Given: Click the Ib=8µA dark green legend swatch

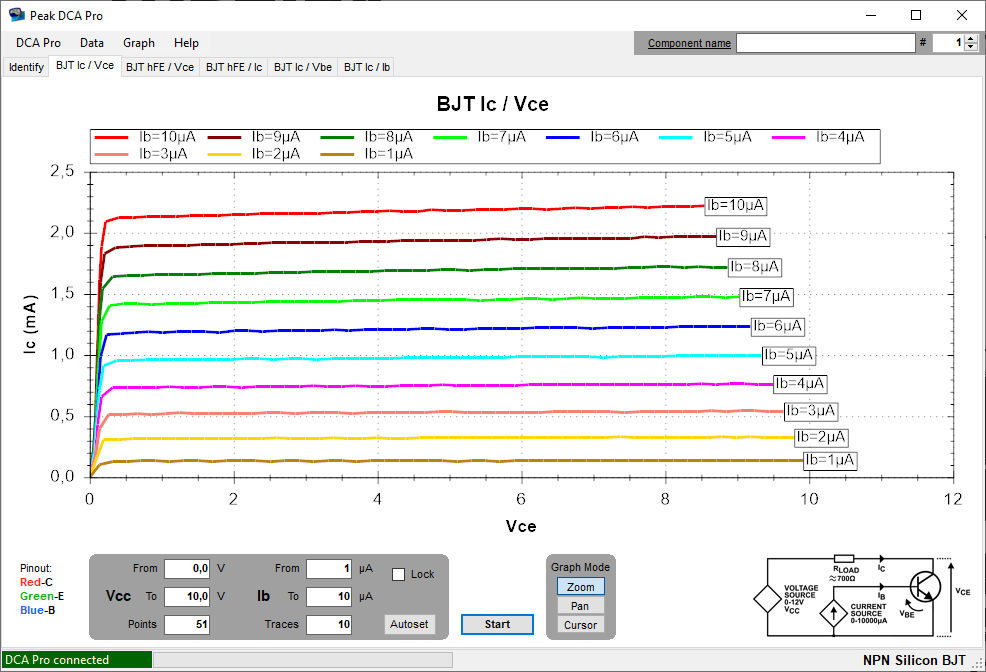Looking at the screenshot, I should coord(337,137).
